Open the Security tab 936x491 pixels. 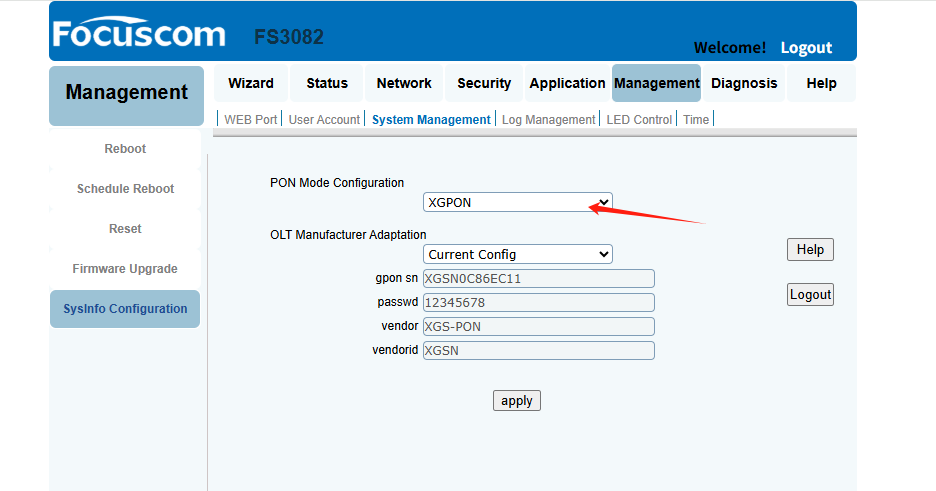coord(484,83)
